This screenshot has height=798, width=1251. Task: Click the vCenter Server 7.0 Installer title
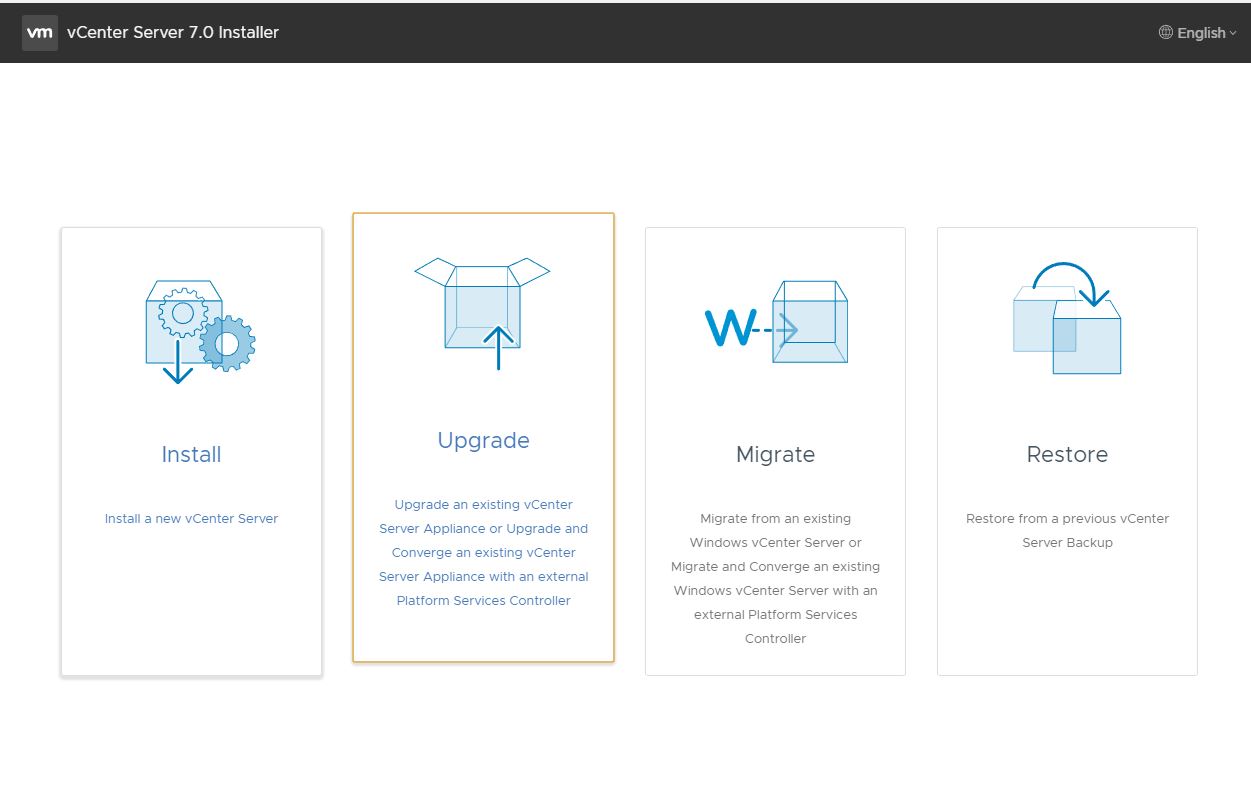point(173,32)
